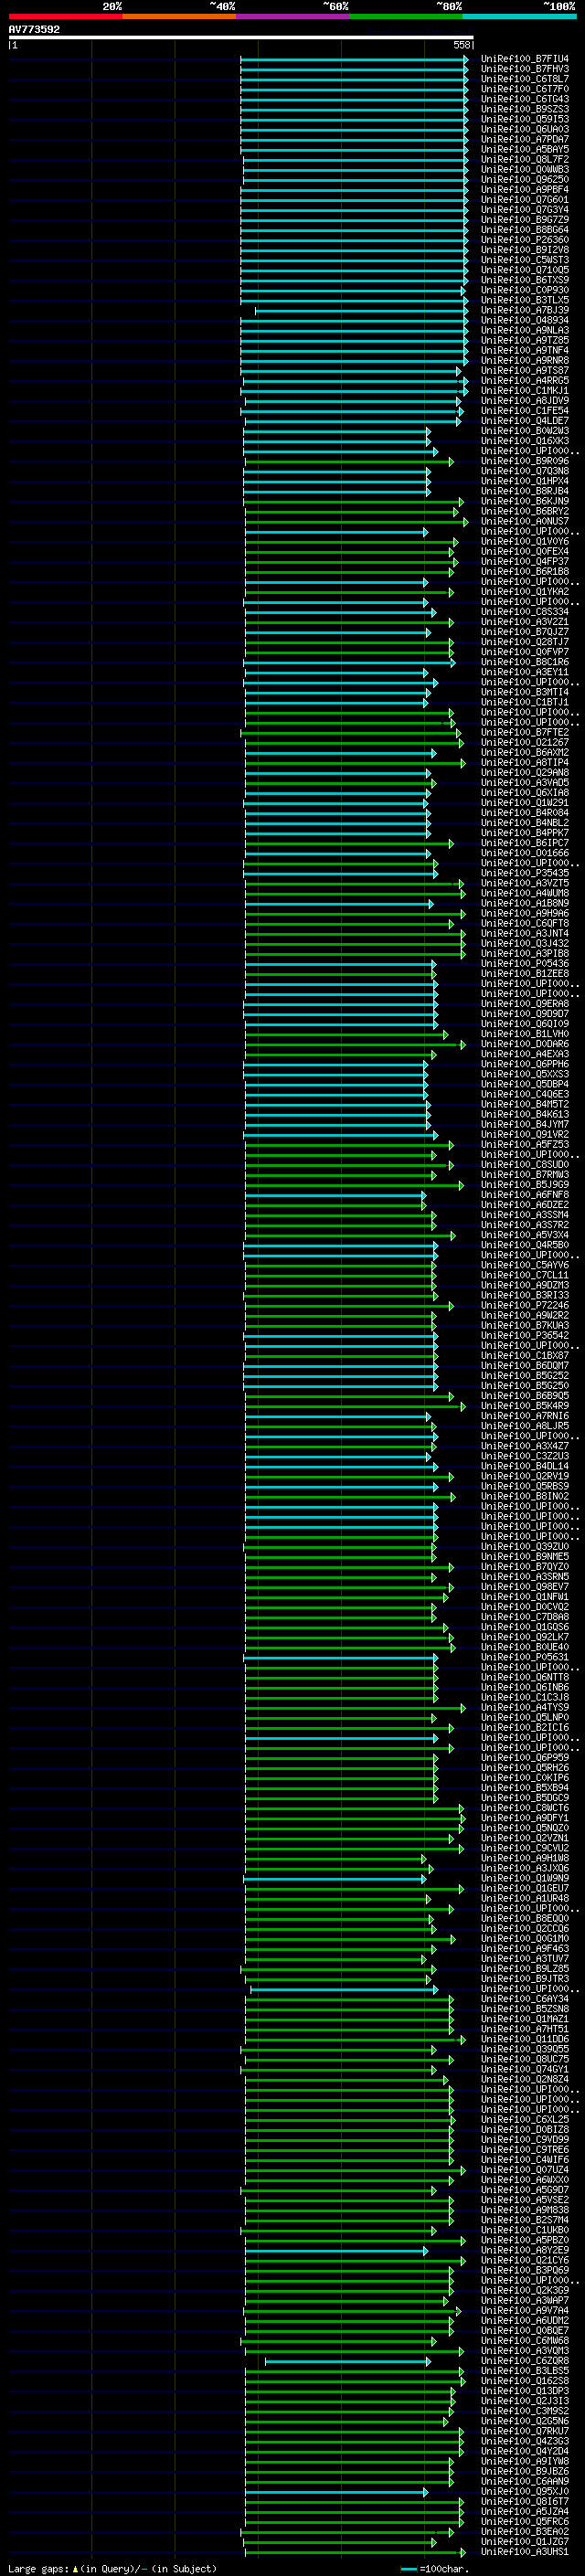Select UniRef100_Q96250 entry

coord(525,180)
